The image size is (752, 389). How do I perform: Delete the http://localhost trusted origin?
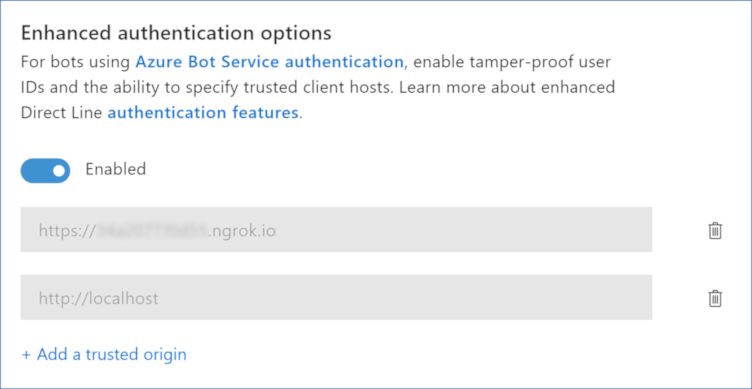pos(715,298)
